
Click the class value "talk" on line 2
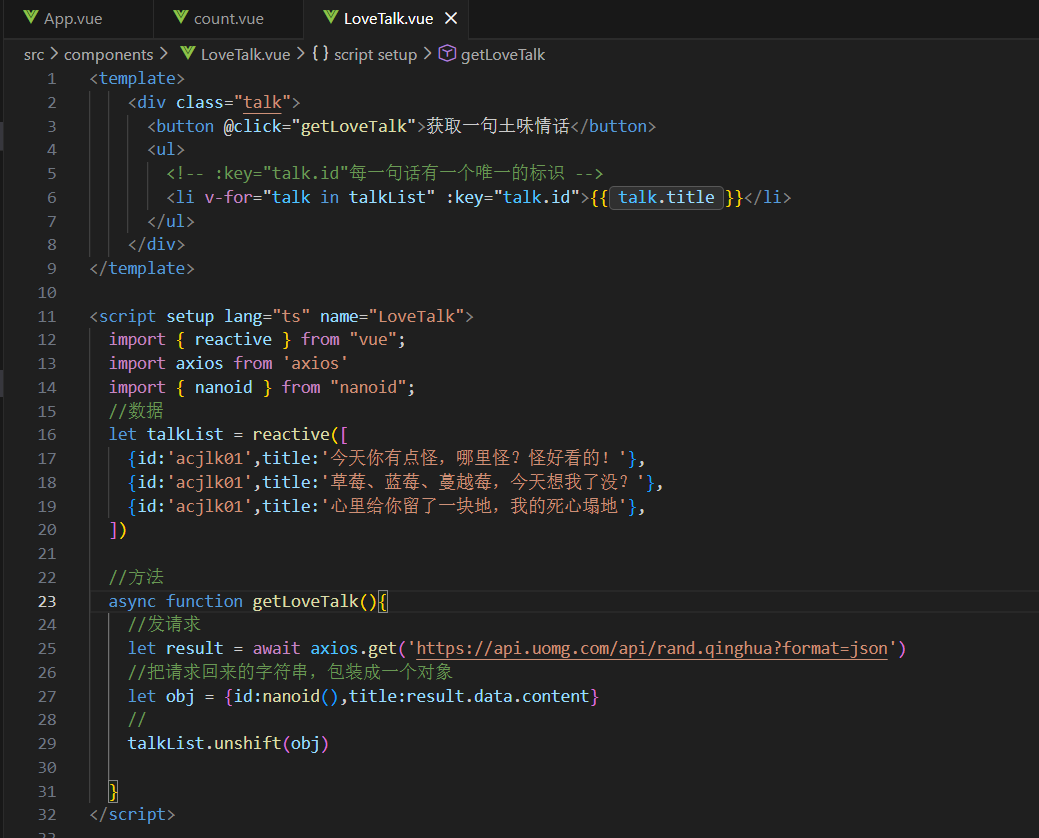[x=263, y=103]
